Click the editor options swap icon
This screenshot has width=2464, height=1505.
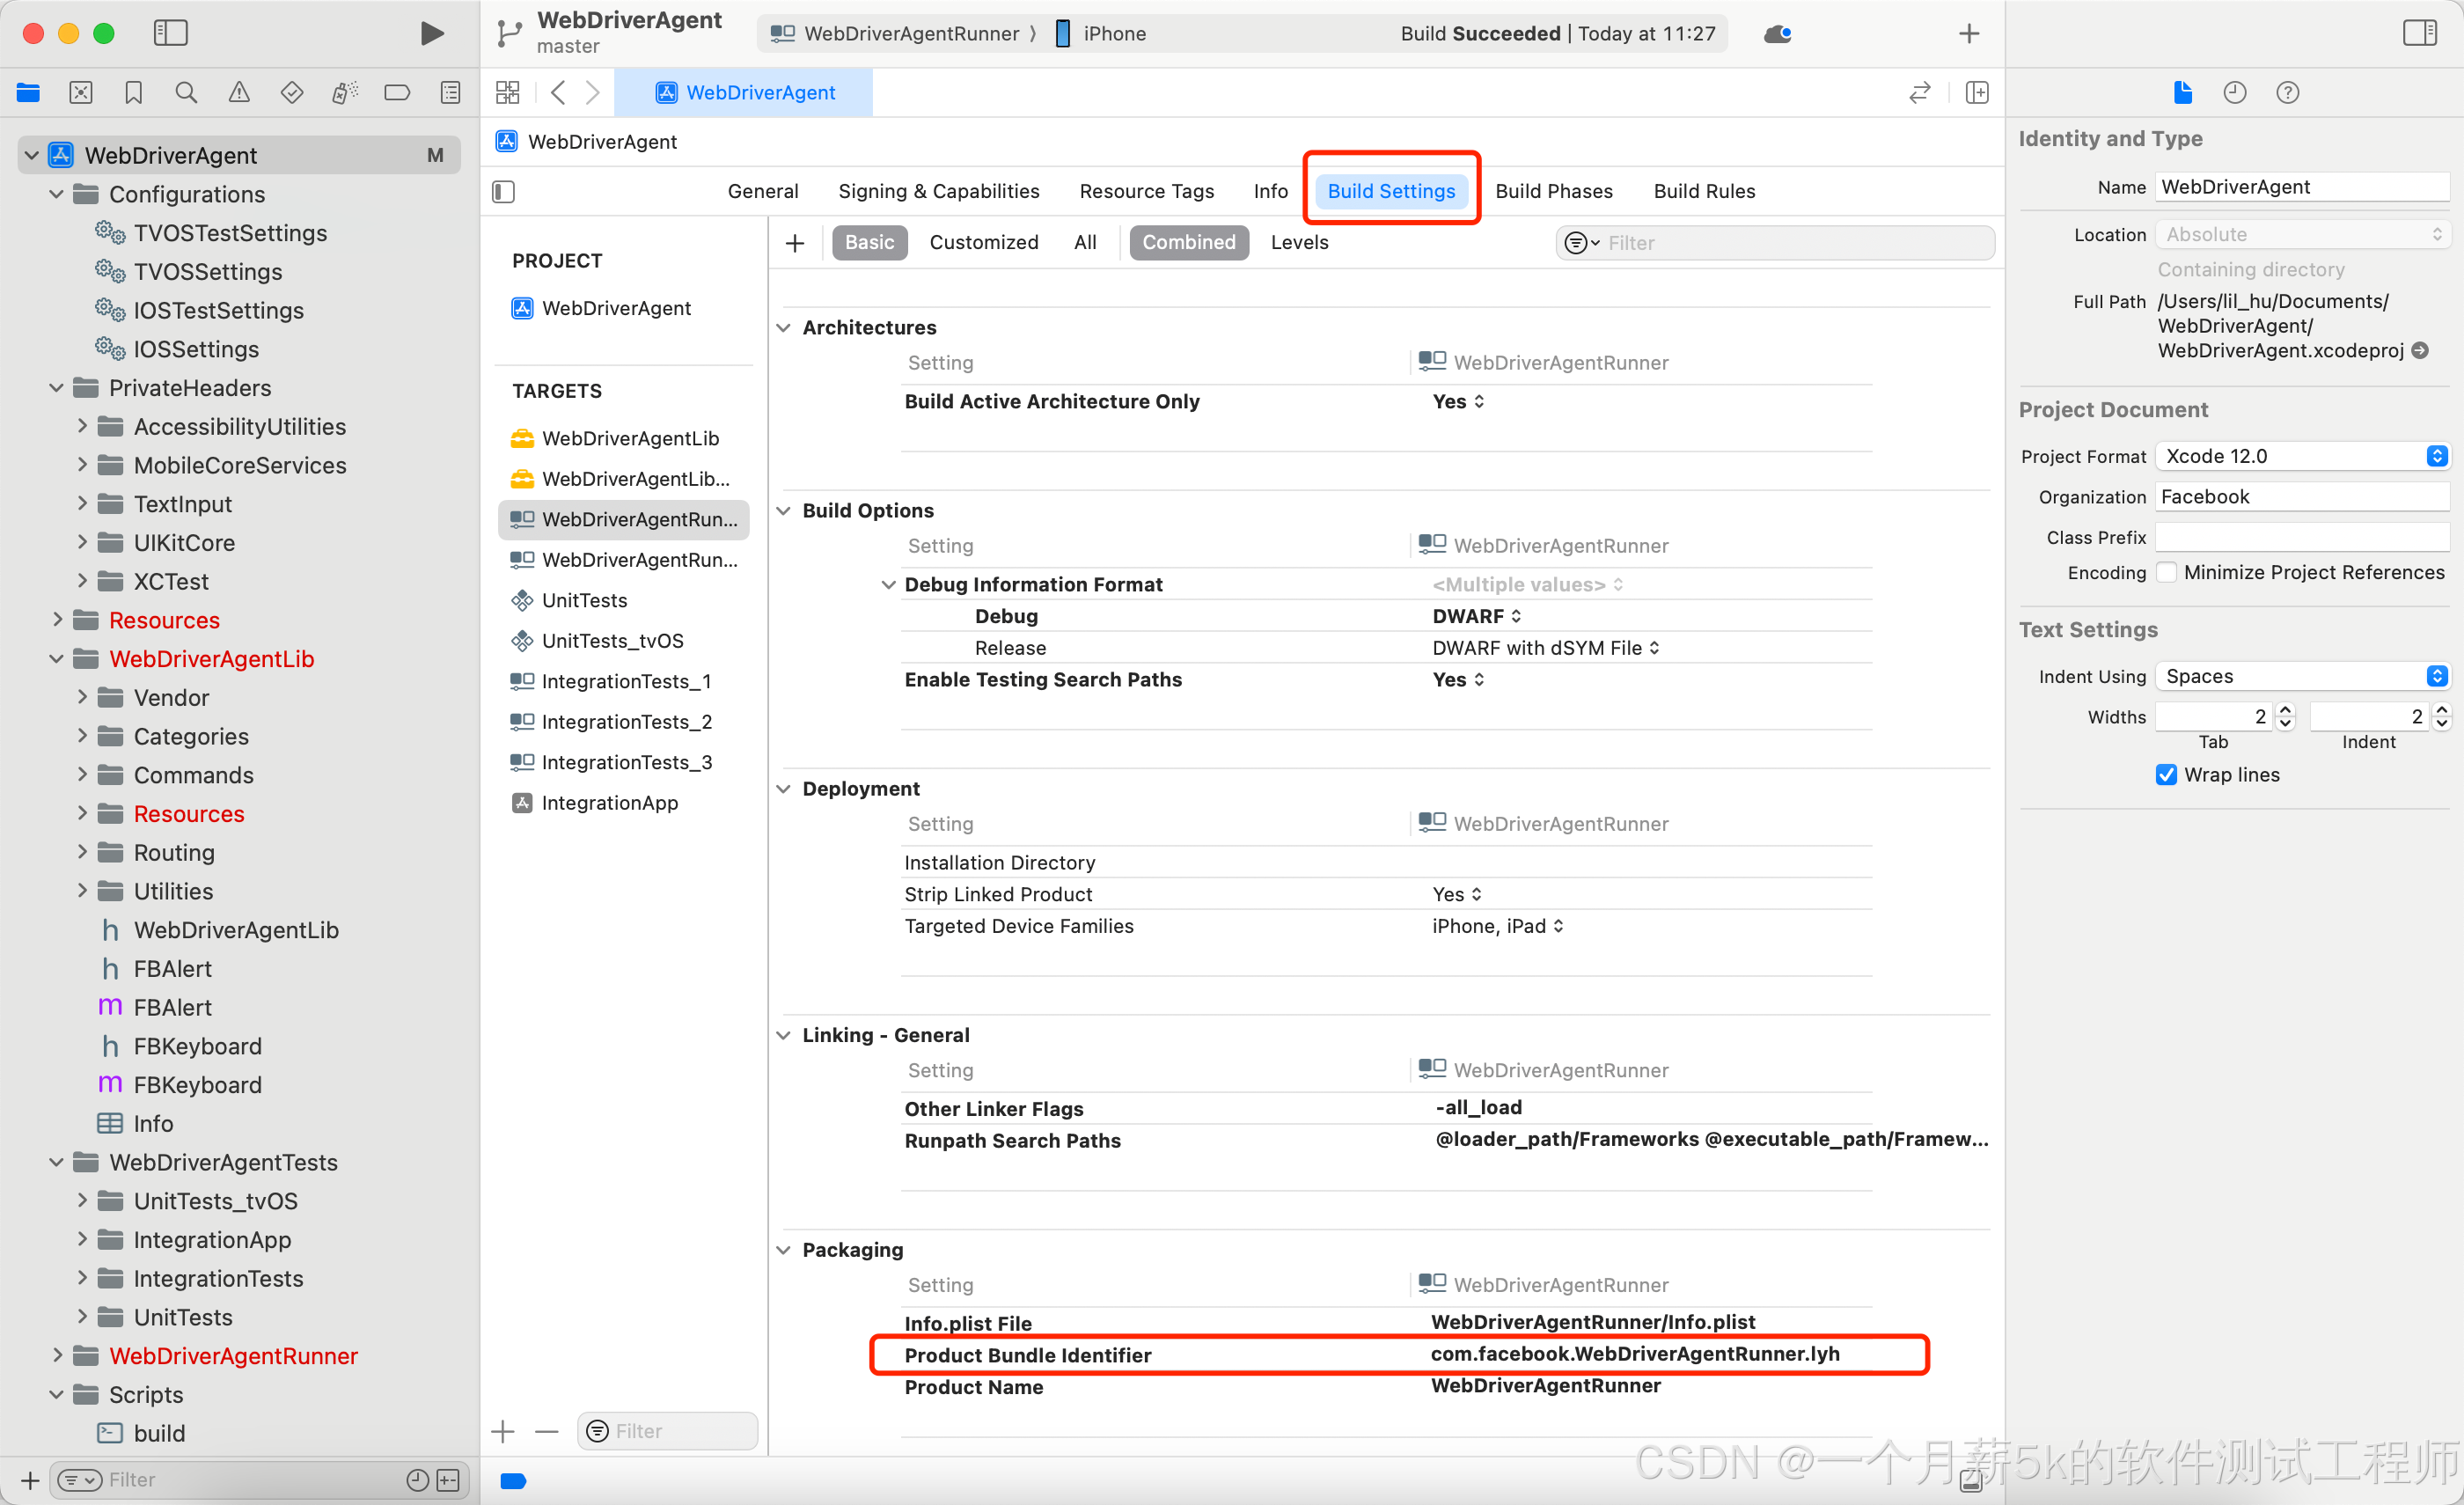[x=1919, y=93]
